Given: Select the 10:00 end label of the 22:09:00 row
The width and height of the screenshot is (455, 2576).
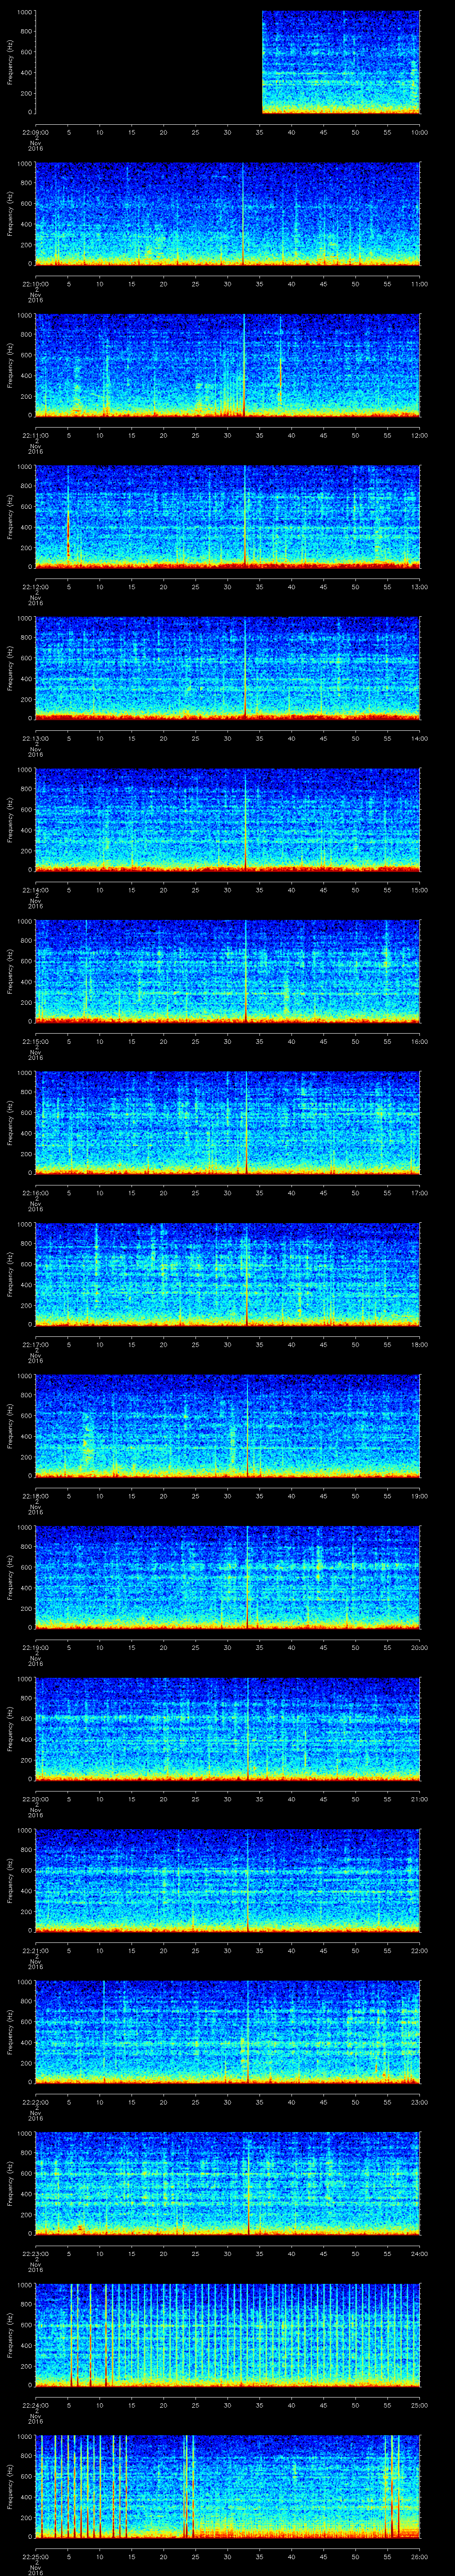Looking at the screenshot, I should point(419,132).
